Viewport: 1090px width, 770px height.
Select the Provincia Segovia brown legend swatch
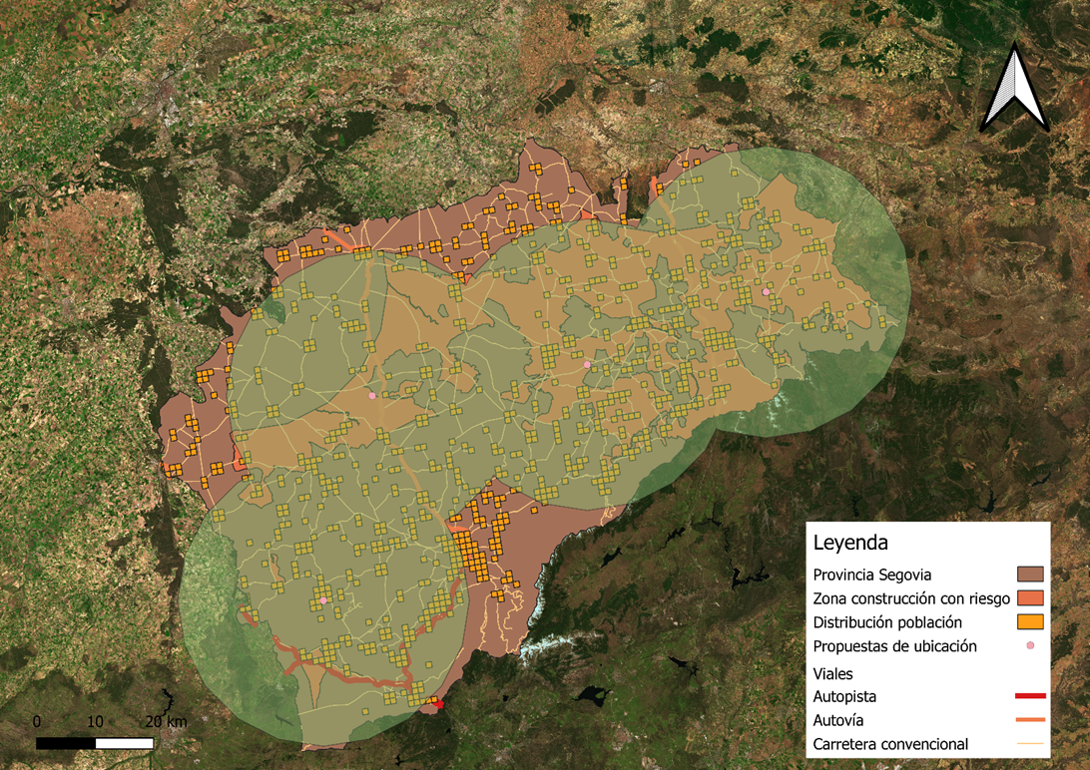1030,574
